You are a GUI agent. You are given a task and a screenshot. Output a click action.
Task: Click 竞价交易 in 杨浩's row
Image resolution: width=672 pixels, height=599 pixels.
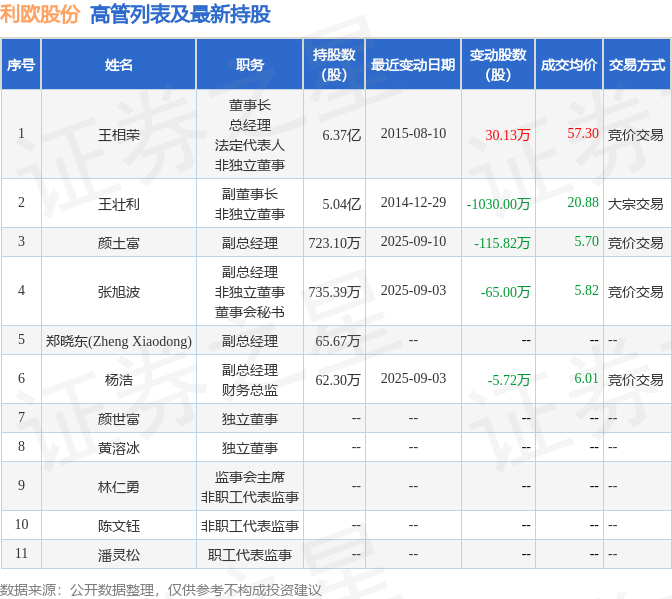pyautogui.click(x=636, y=380)
